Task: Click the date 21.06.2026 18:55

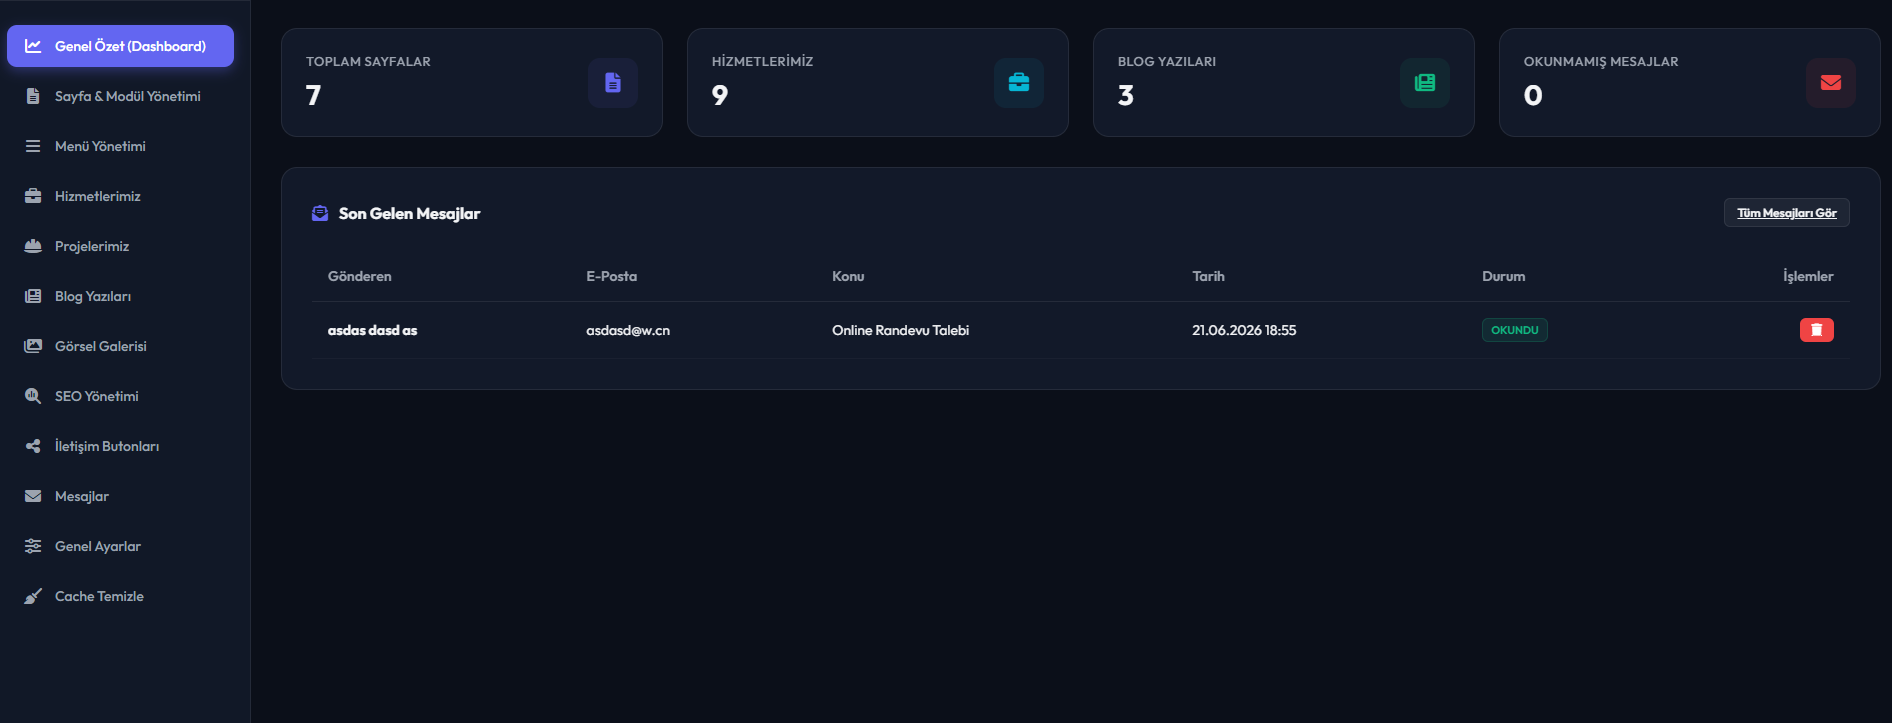Action: [x=1244, y=330]
